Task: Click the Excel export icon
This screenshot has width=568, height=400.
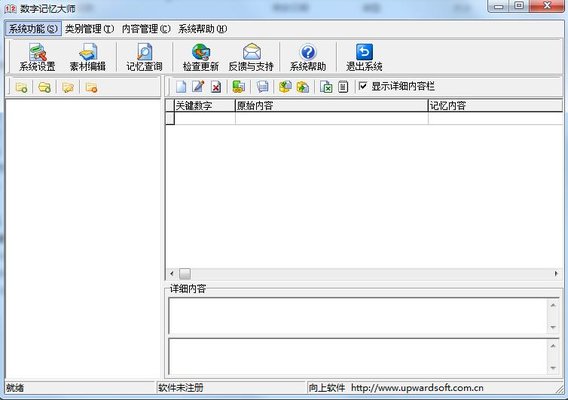Action: [326, 87]
